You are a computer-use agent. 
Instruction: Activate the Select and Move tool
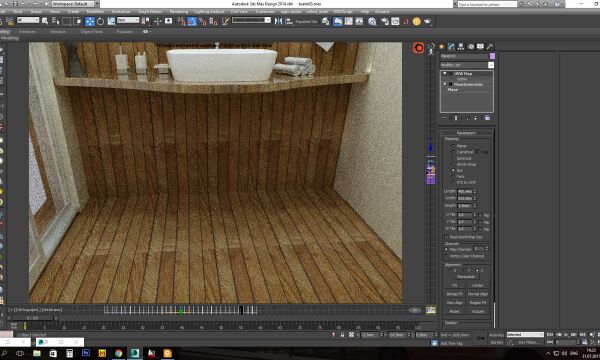90,21
